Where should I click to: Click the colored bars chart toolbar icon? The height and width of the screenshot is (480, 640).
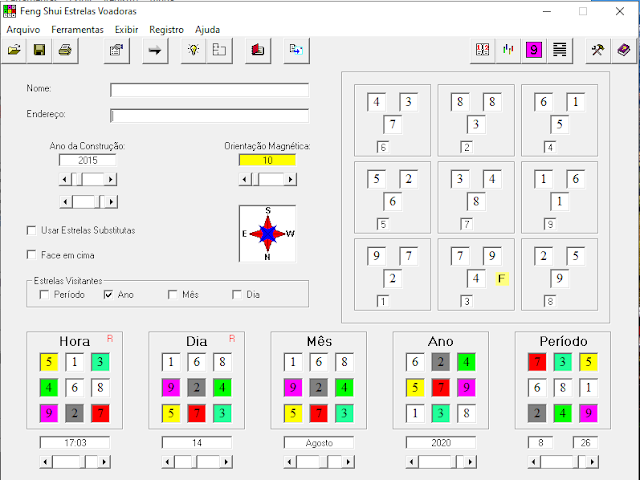pos(508,50)
